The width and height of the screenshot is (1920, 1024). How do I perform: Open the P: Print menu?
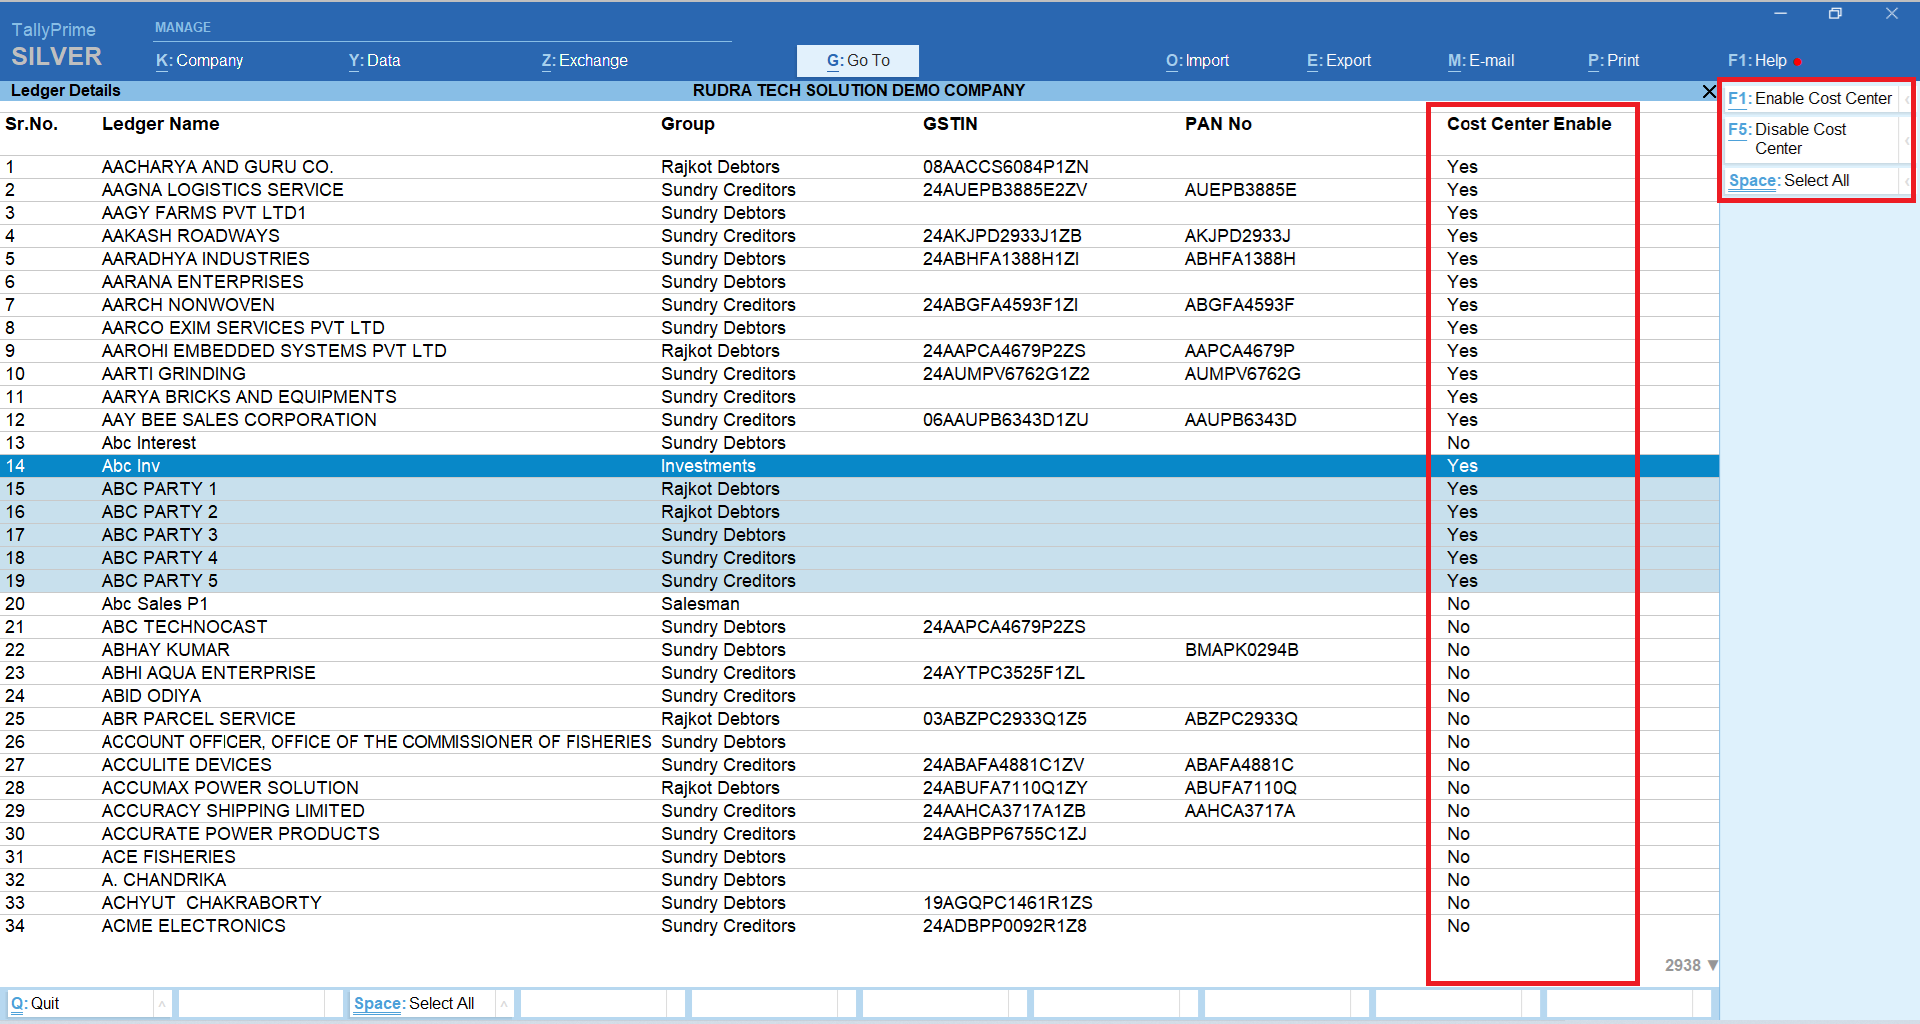coord(1613,61)
